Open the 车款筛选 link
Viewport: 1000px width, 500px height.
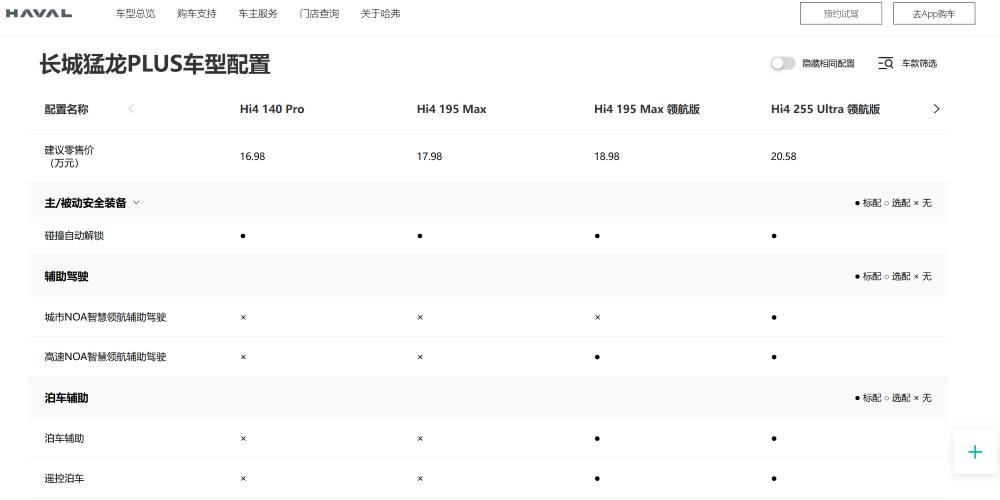919,63
